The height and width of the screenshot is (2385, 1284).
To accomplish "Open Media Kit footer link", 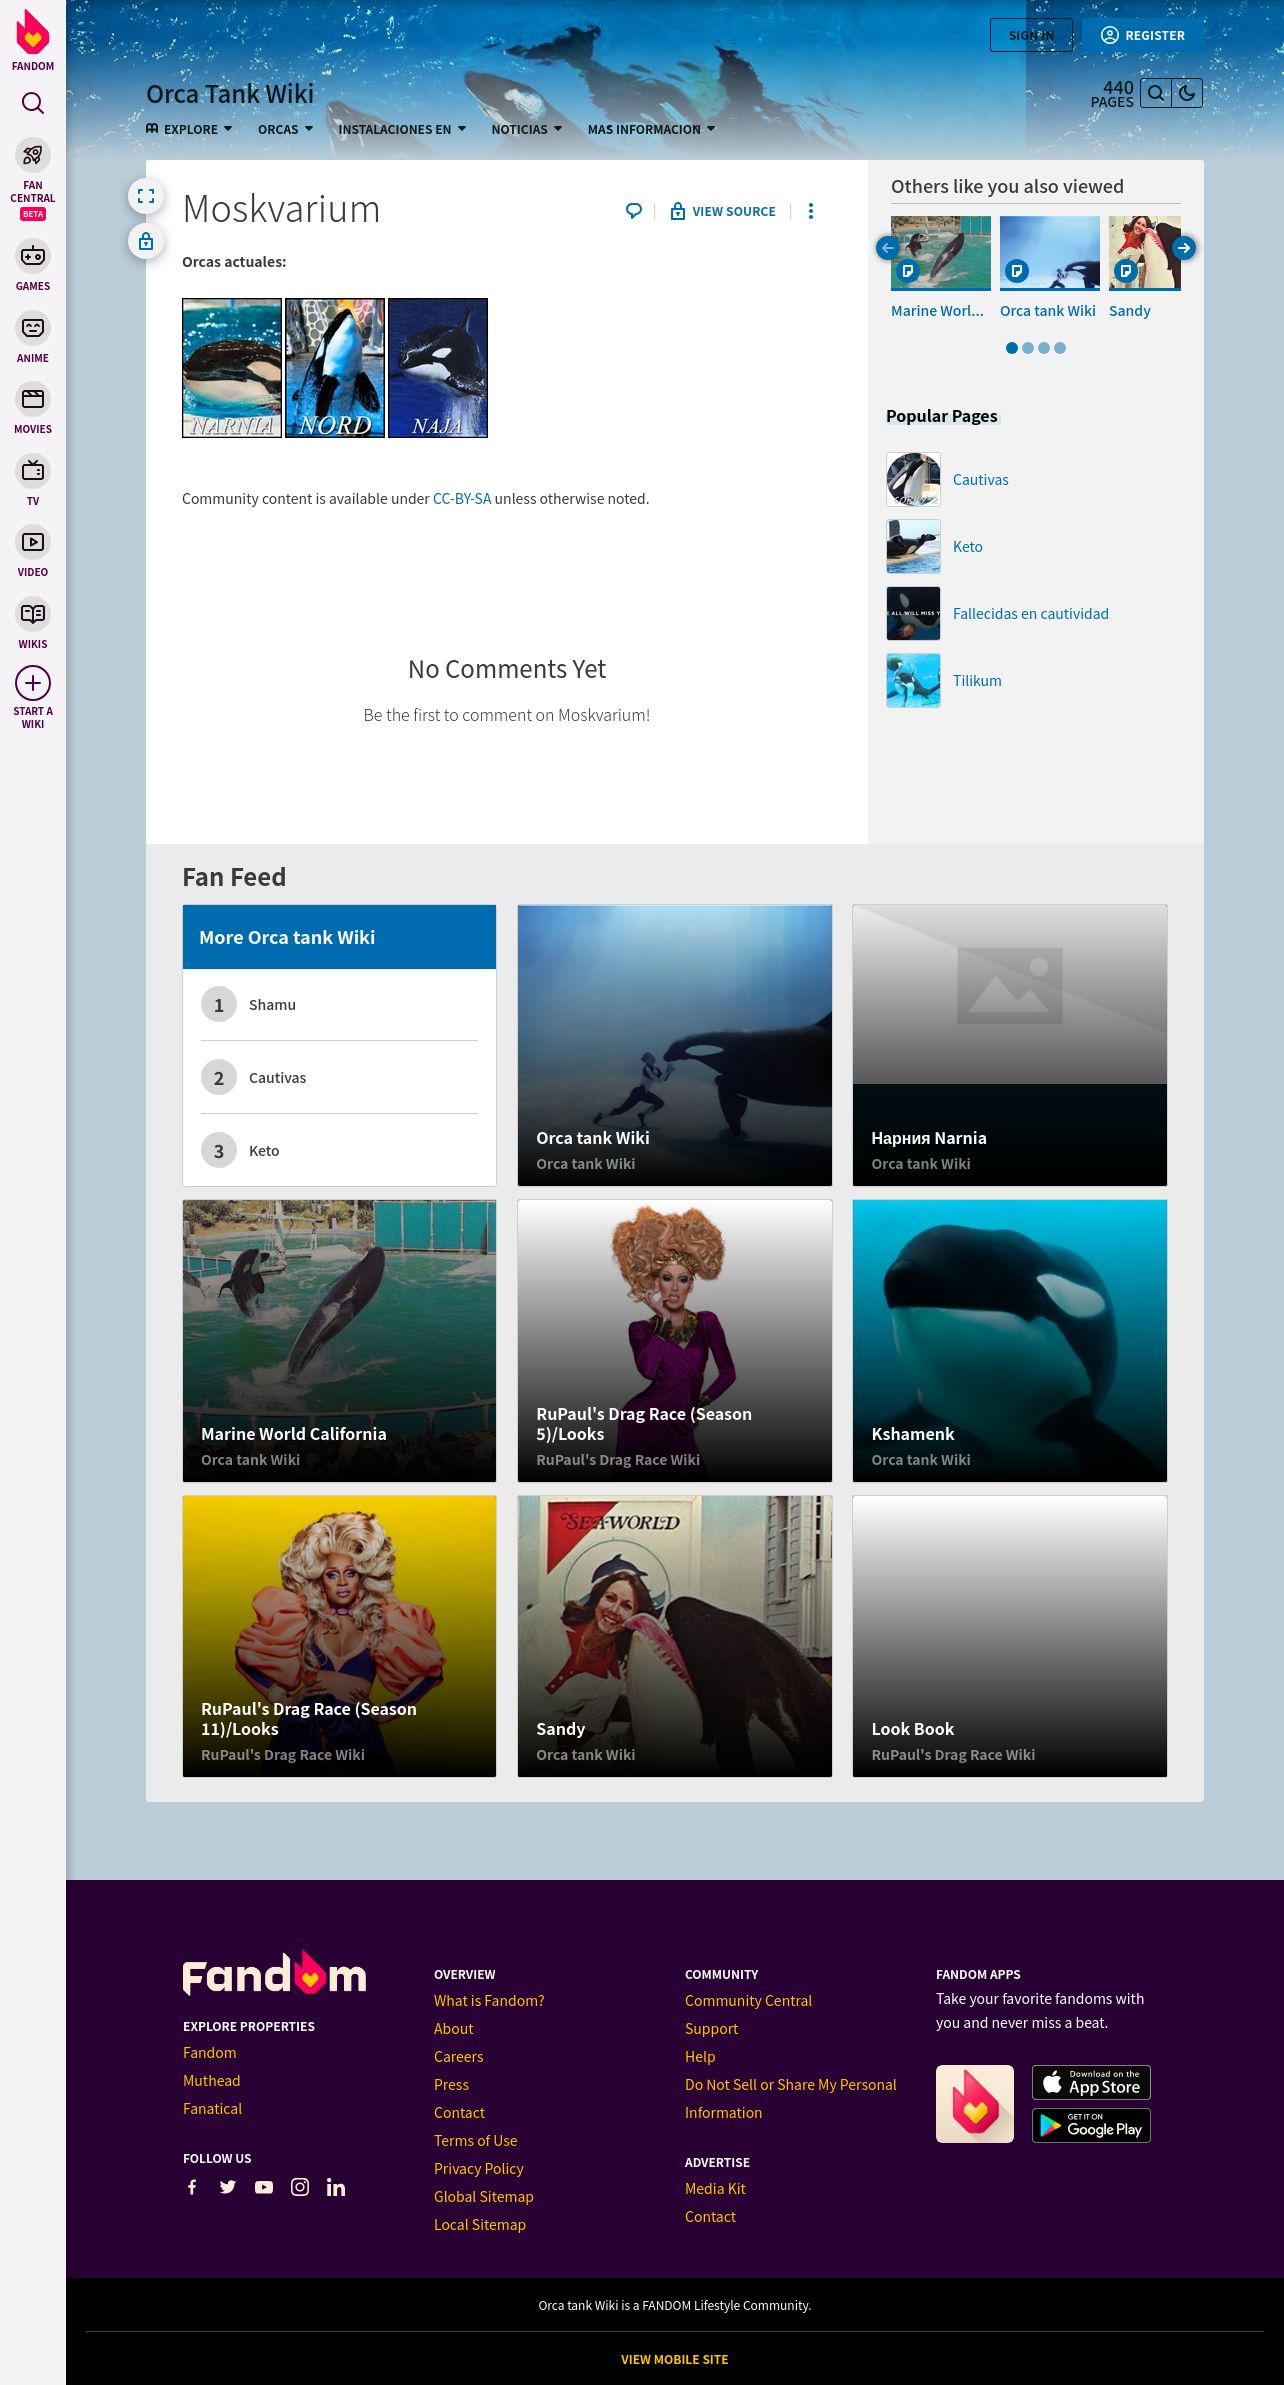I will 715,2188.
